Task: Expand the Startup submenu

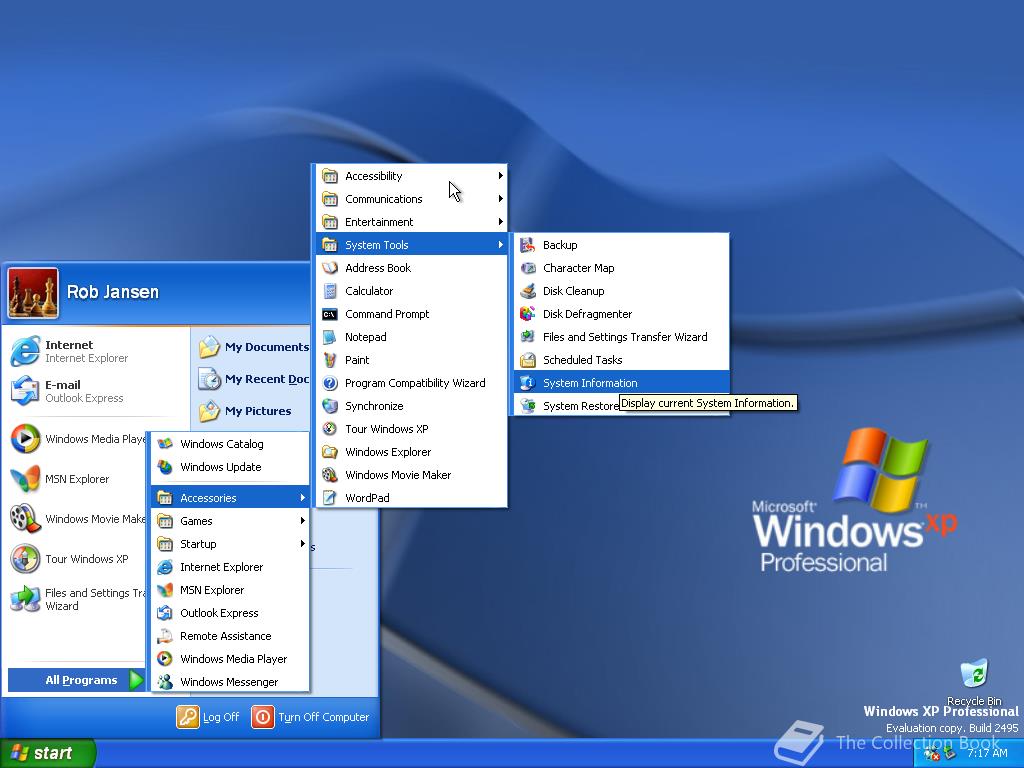Action: (x=230, y=543)
